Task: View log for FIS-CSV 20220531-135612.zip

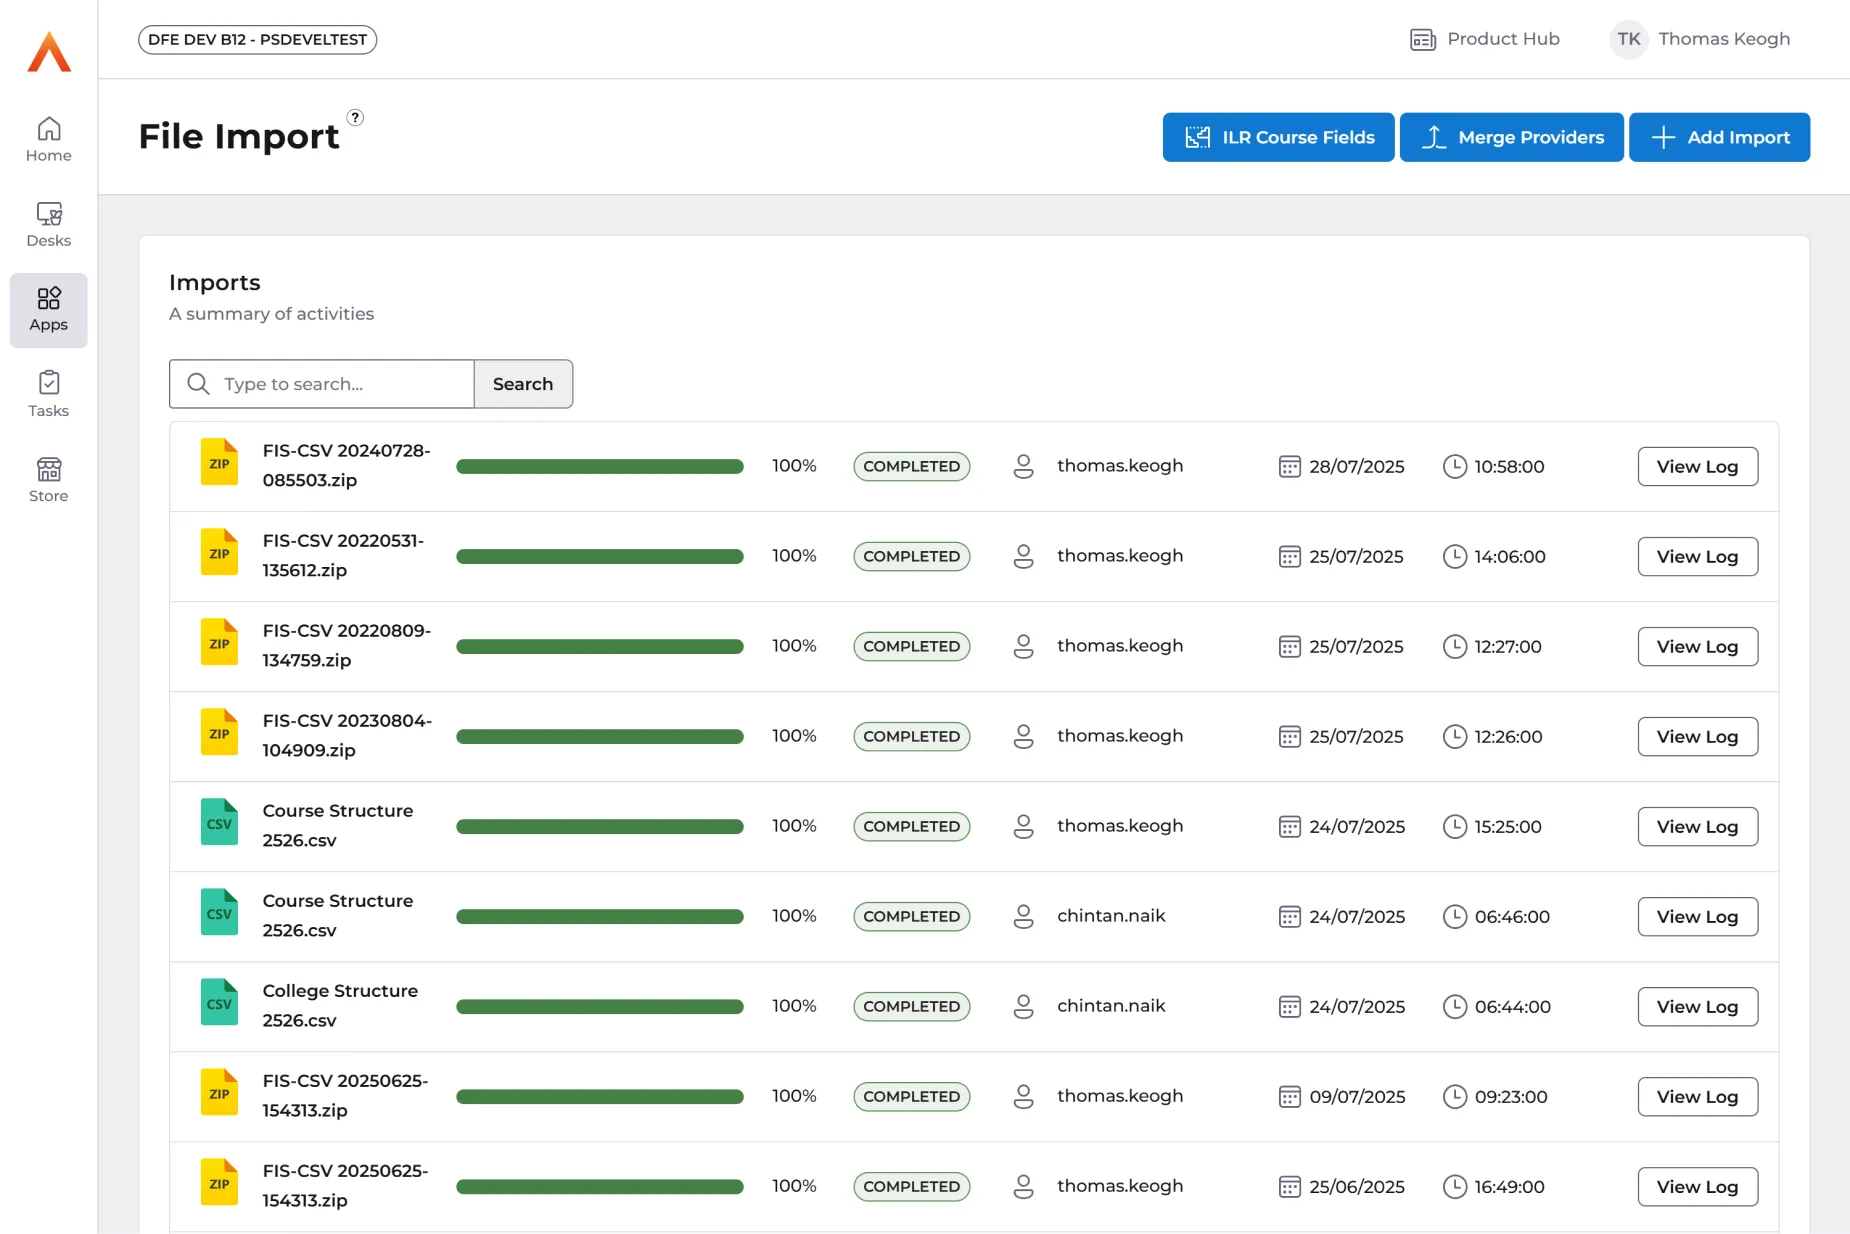Action: coord(1696,557)
